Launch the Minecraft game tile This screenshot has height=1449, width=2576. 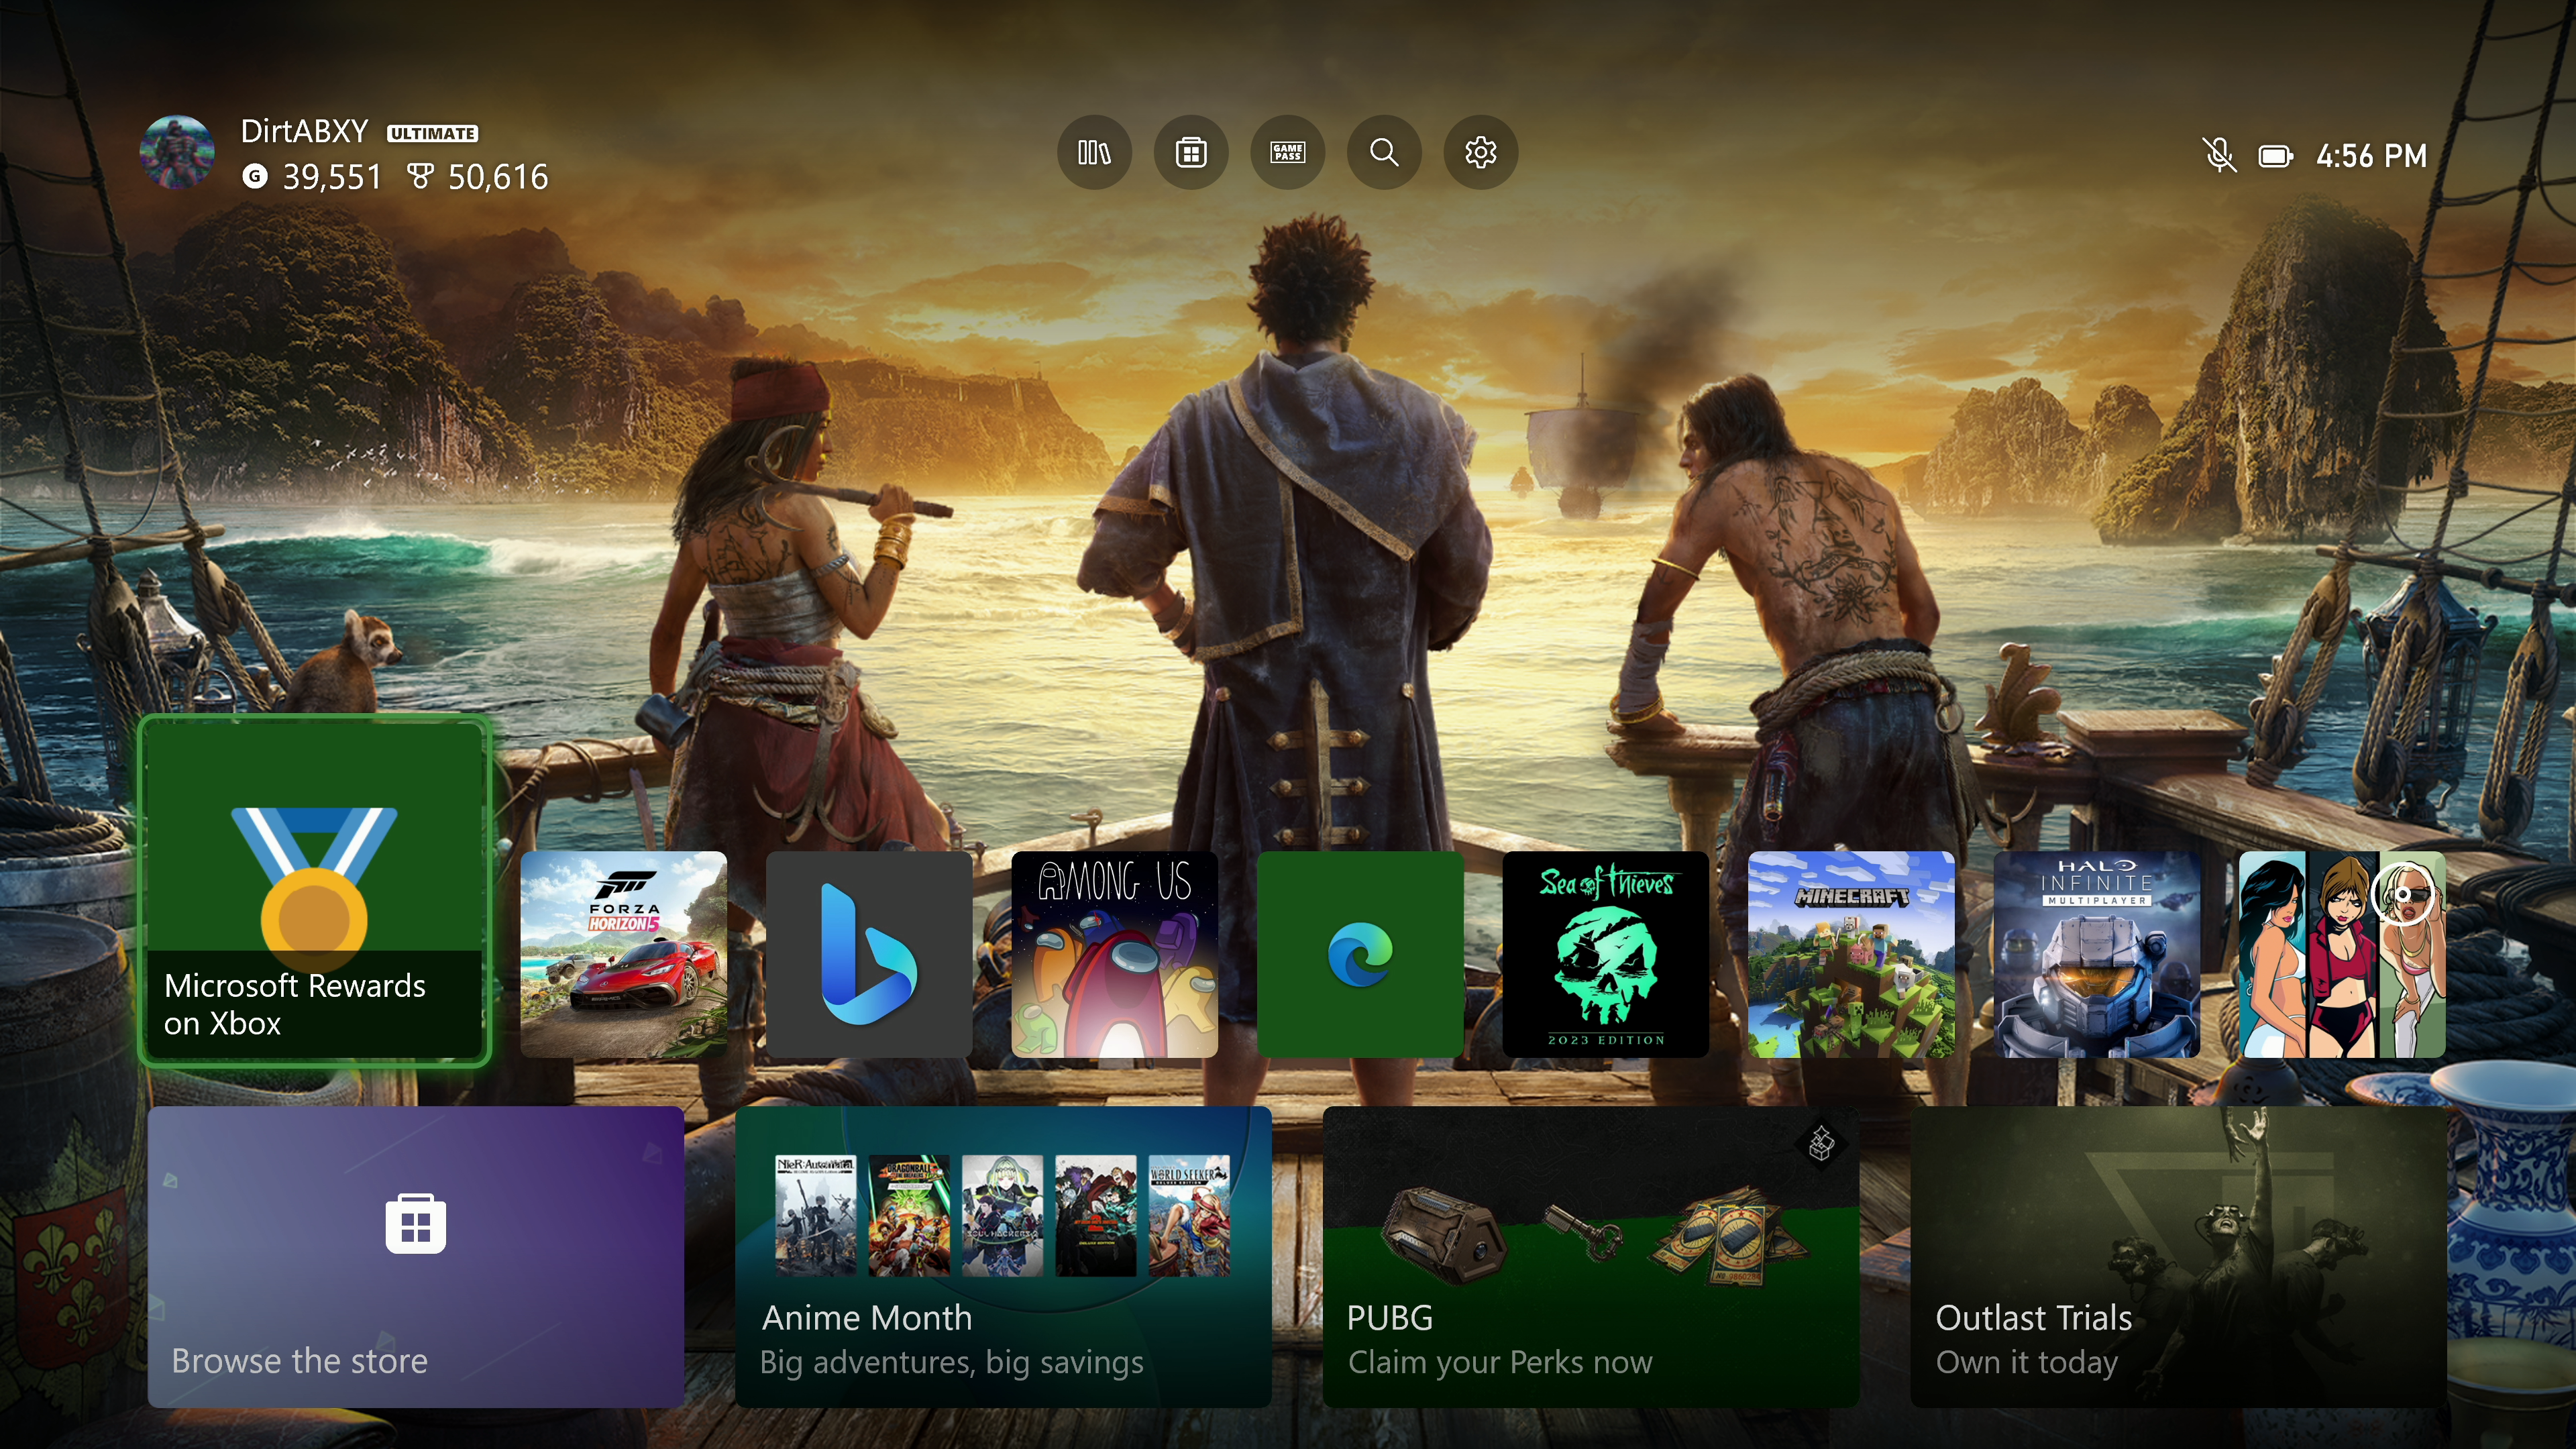[1850, 954]
